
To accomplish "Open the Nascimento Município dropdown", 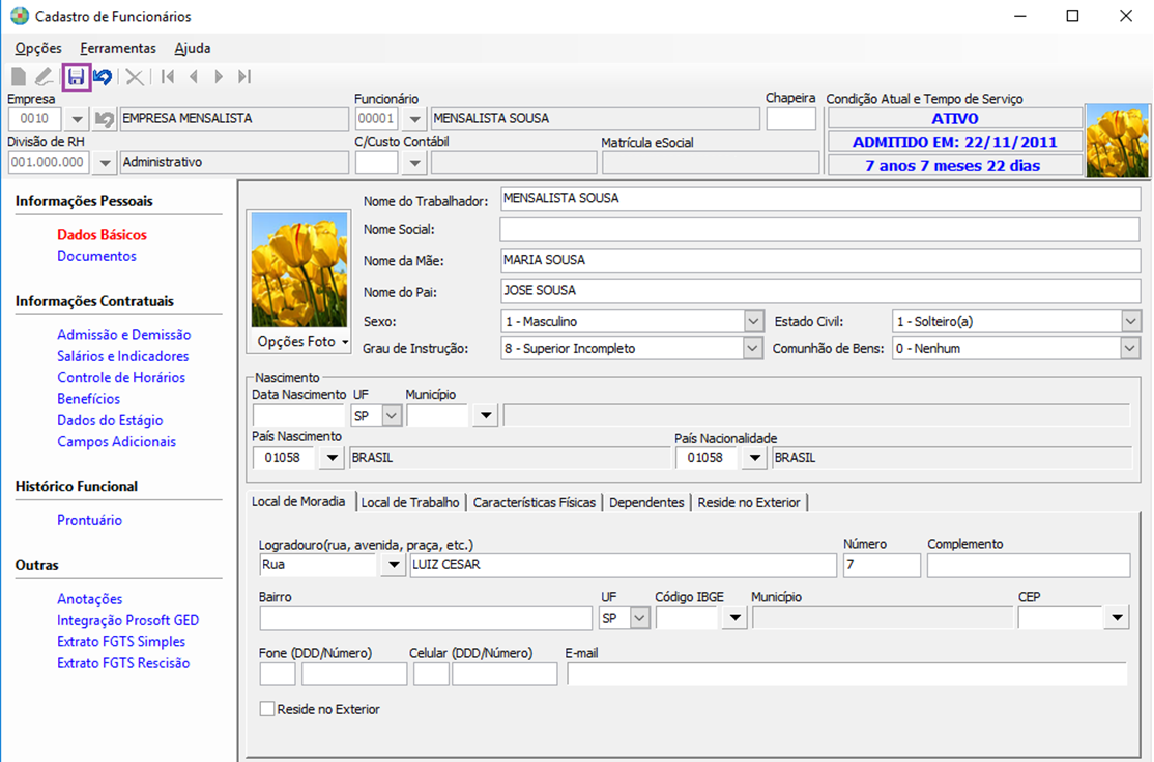I will [486, 416].
